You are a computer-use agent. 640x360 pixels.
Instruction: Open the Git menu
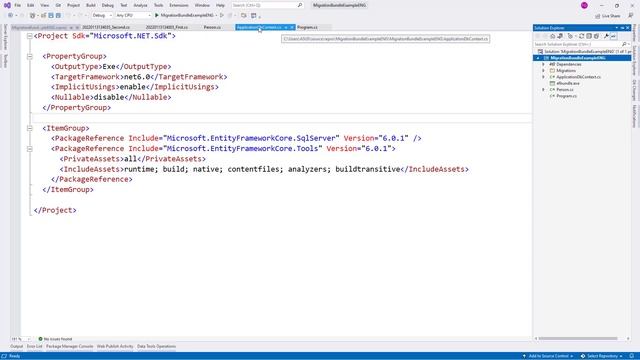[58, 5]
